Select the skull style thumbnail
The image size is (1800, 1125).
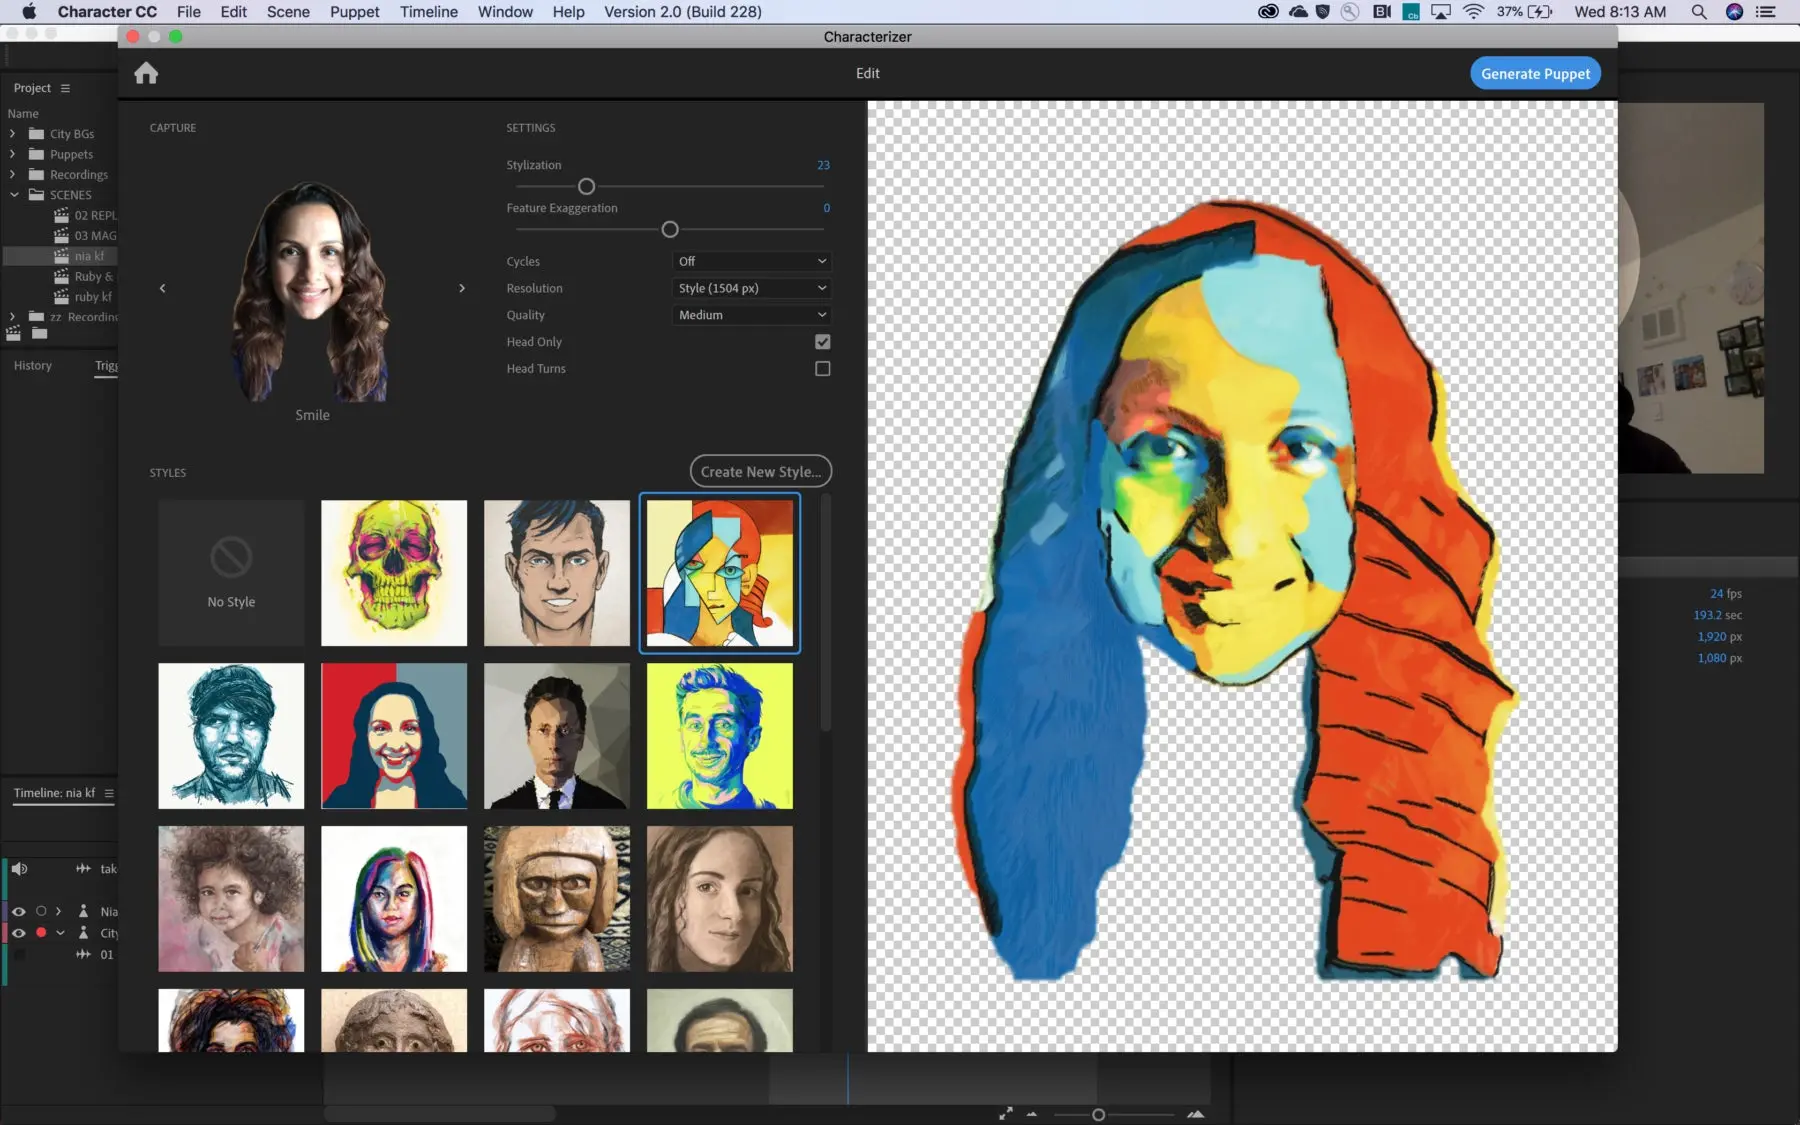(x=394, y=573)
